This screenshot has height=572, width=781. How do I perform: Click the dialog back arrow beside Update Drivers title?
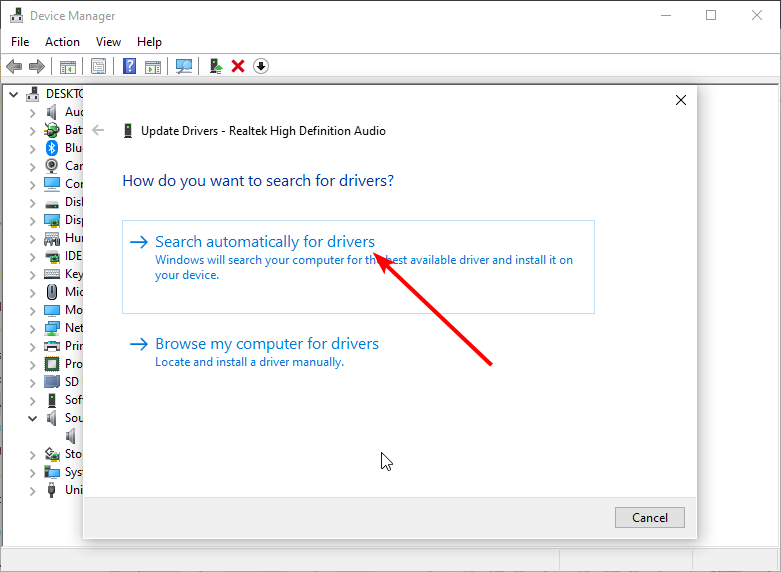(x=98, y=131)
